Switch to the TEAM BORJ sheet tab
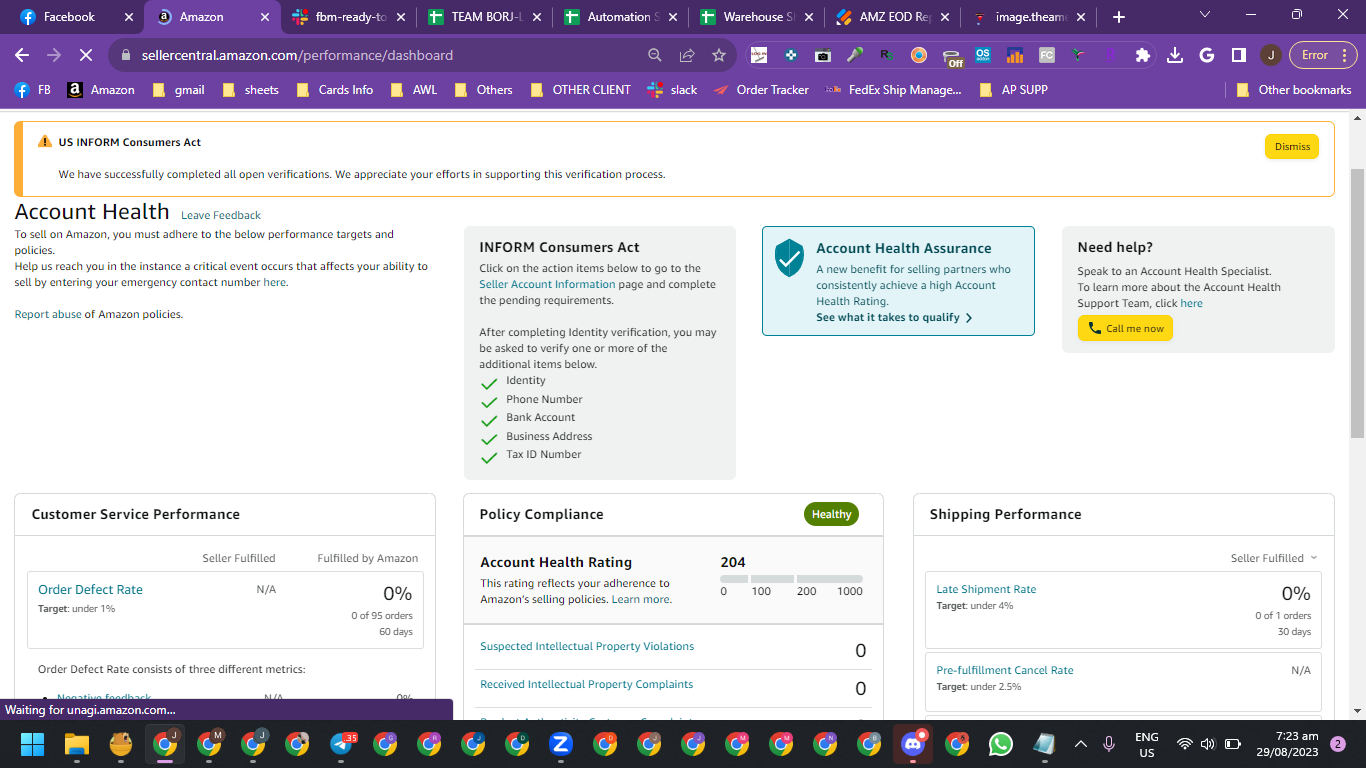 484,17
